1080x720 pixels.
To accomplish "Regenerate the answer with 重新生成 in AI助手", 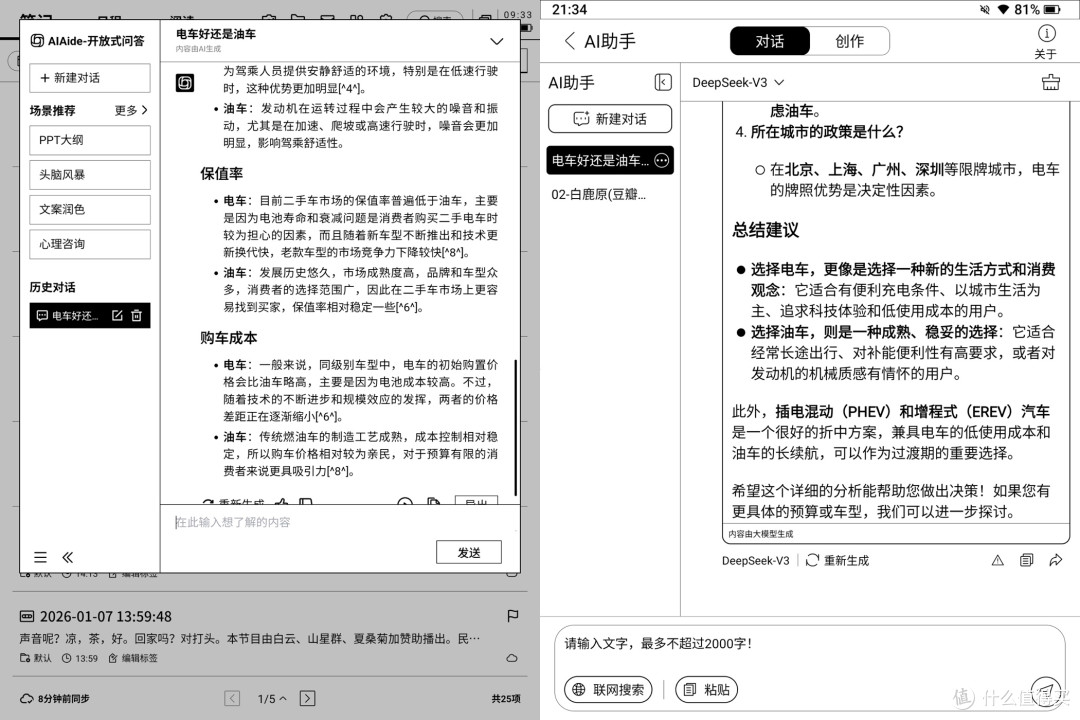I will (x=838, y=560).
